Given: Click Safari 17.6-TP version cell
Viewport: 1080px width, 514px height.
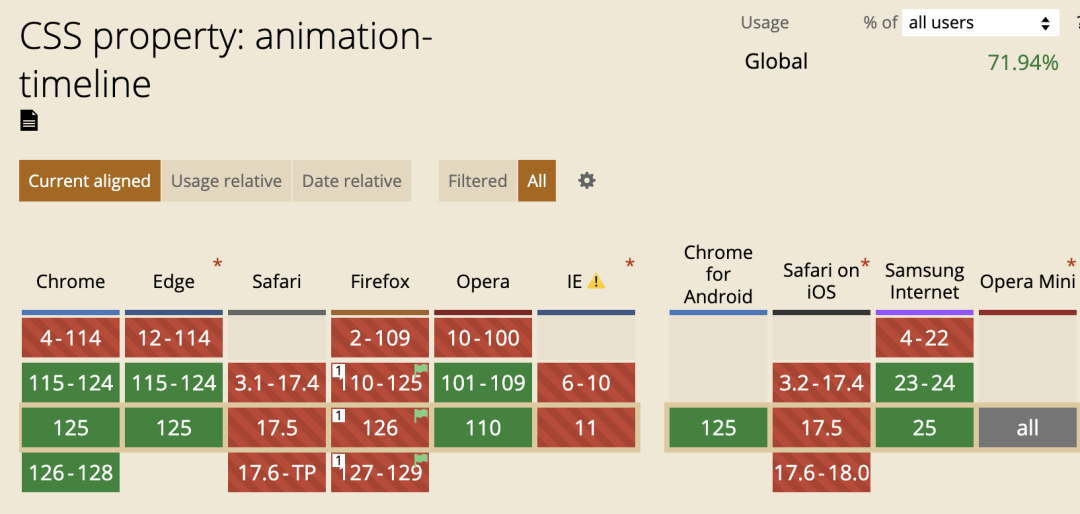Looking at the screenshot, I should 277,473.
